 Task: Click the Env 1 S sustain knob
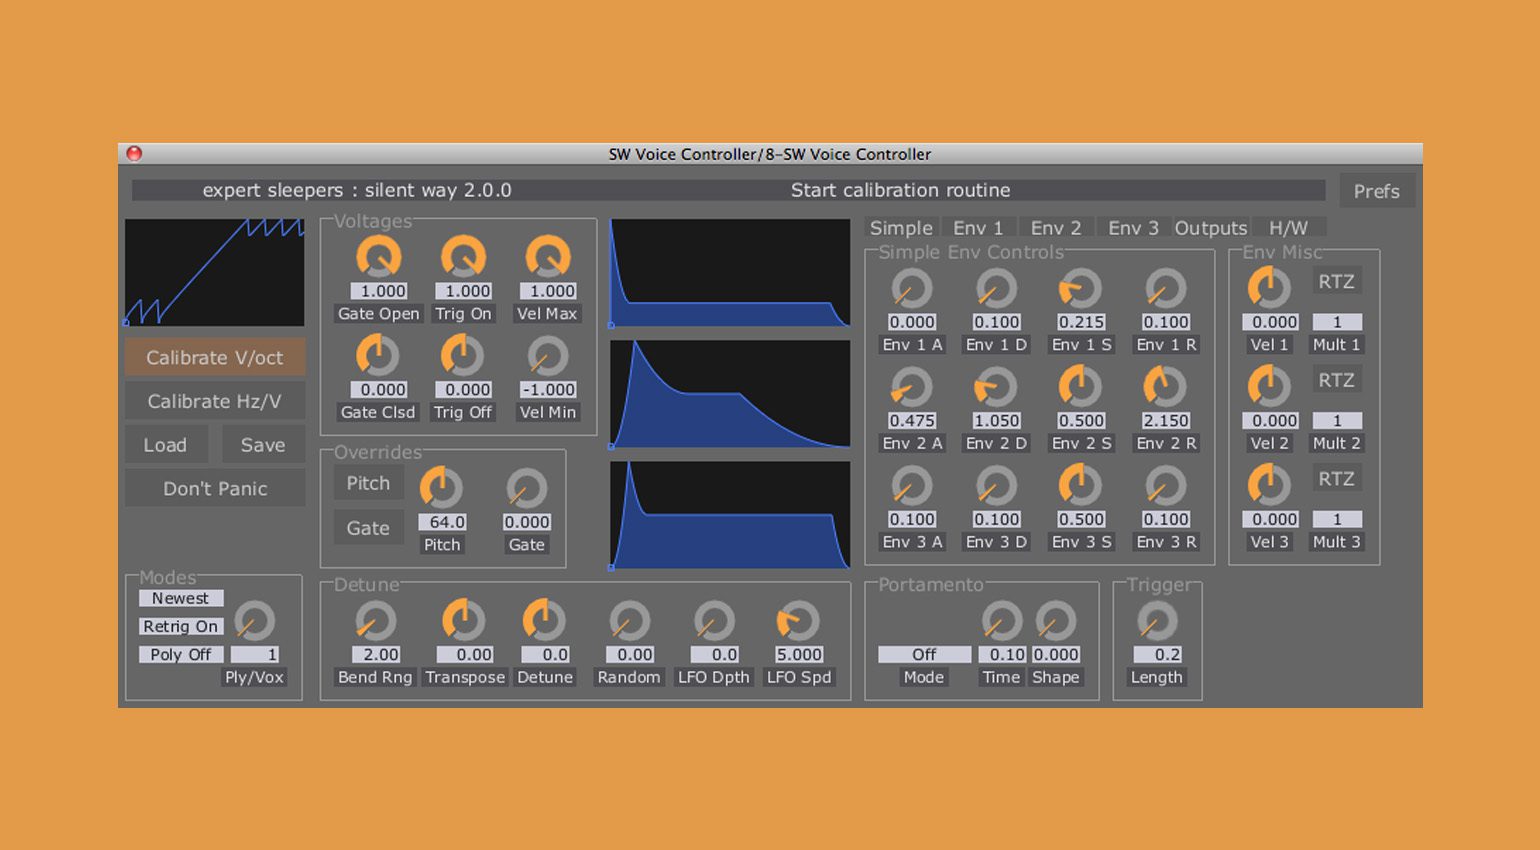click(1080, 289)
